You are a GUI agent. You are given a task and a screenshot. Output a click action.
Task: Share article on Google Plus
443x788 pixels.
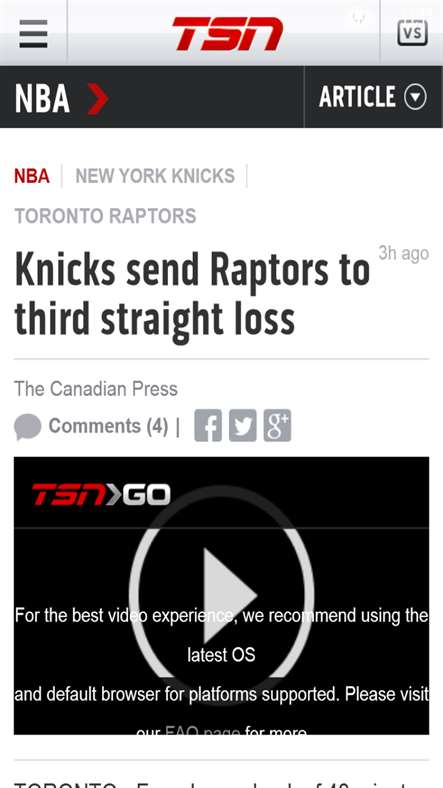pyautogui.click(x=277, y=426)
